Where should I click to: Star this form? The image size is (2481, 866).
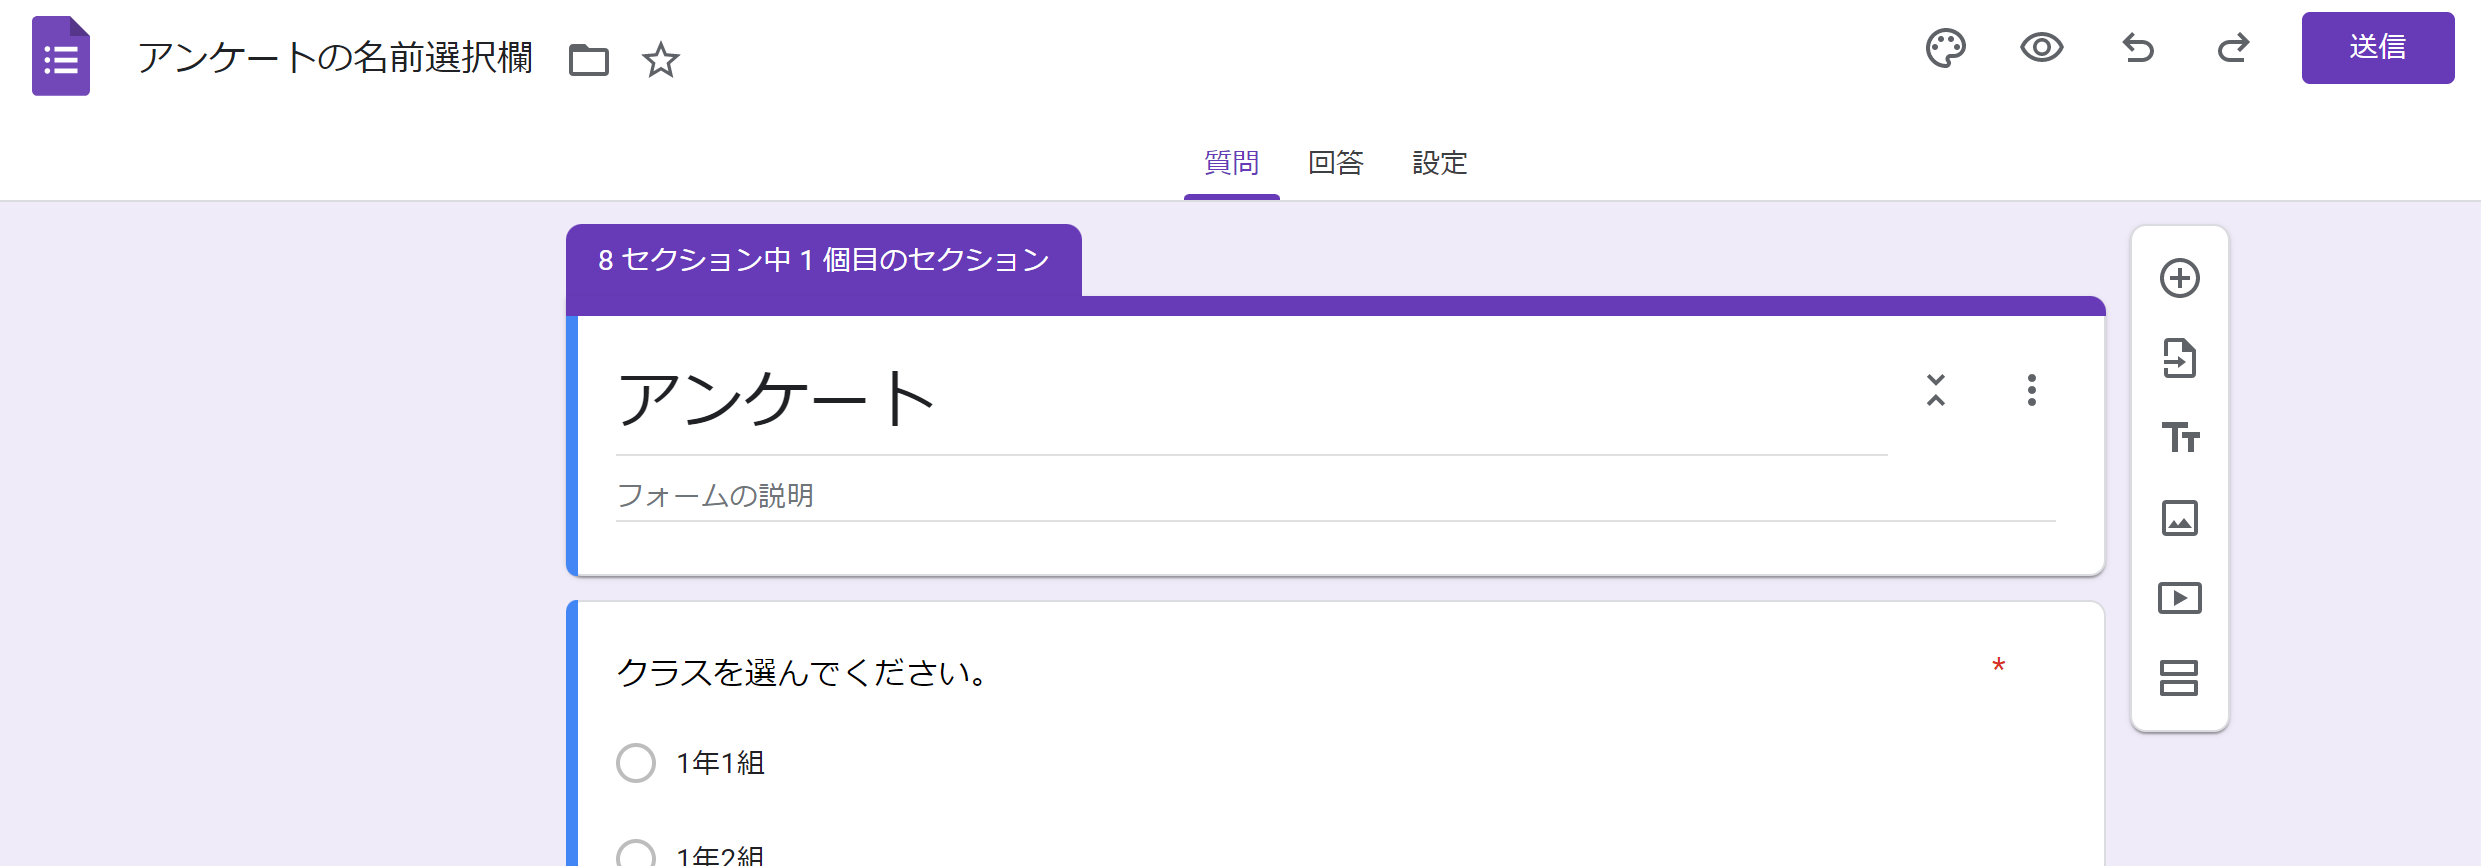661,60
